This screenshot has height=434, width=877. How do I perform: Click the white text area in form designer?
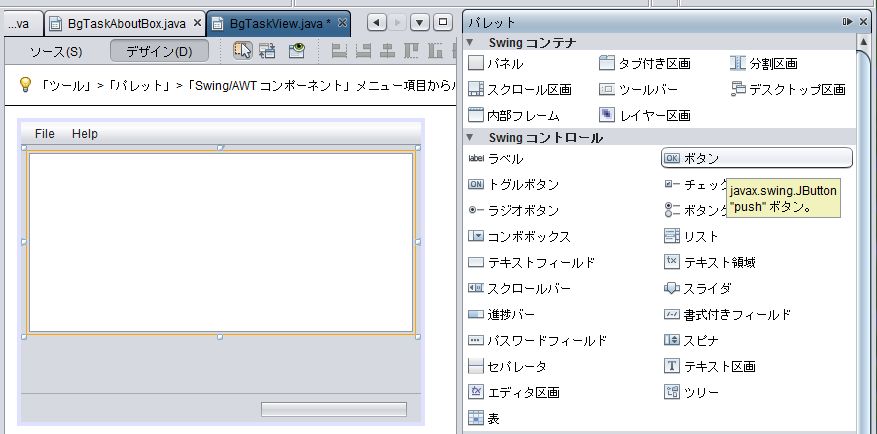coord(220,241)
